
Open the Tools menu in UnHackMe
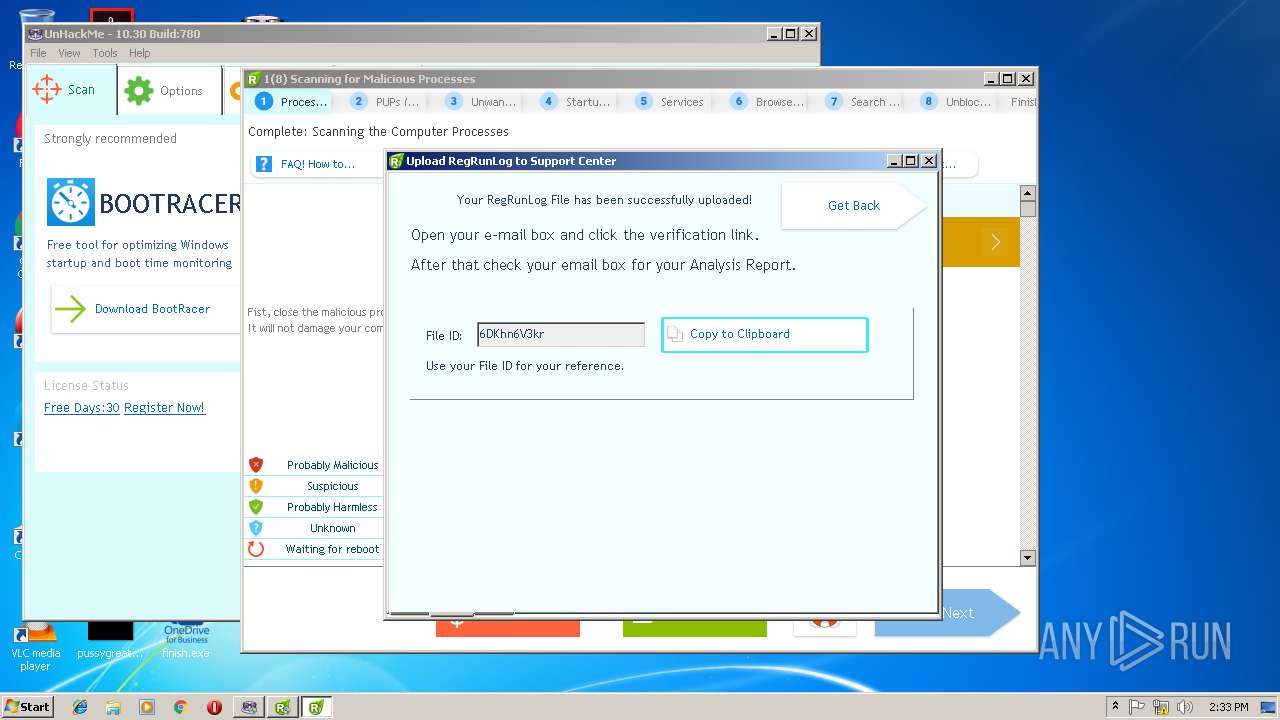[105, 53]
